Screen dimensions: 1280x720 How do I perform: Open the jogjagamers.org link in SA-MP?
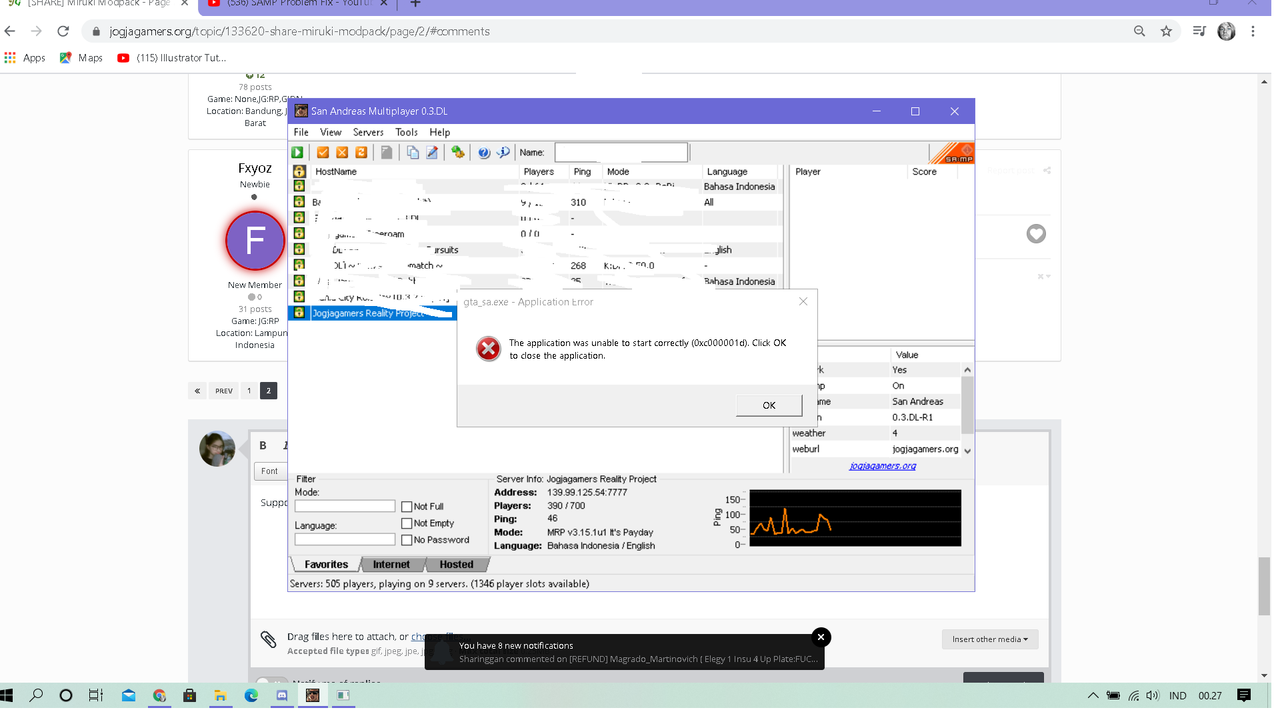pyautogui.click(x=883, y=466)
